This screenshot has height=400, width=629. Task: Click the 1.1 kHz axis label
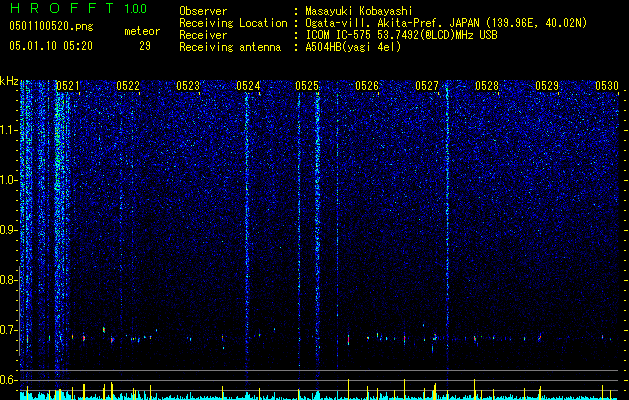click(x=8, y=130)
